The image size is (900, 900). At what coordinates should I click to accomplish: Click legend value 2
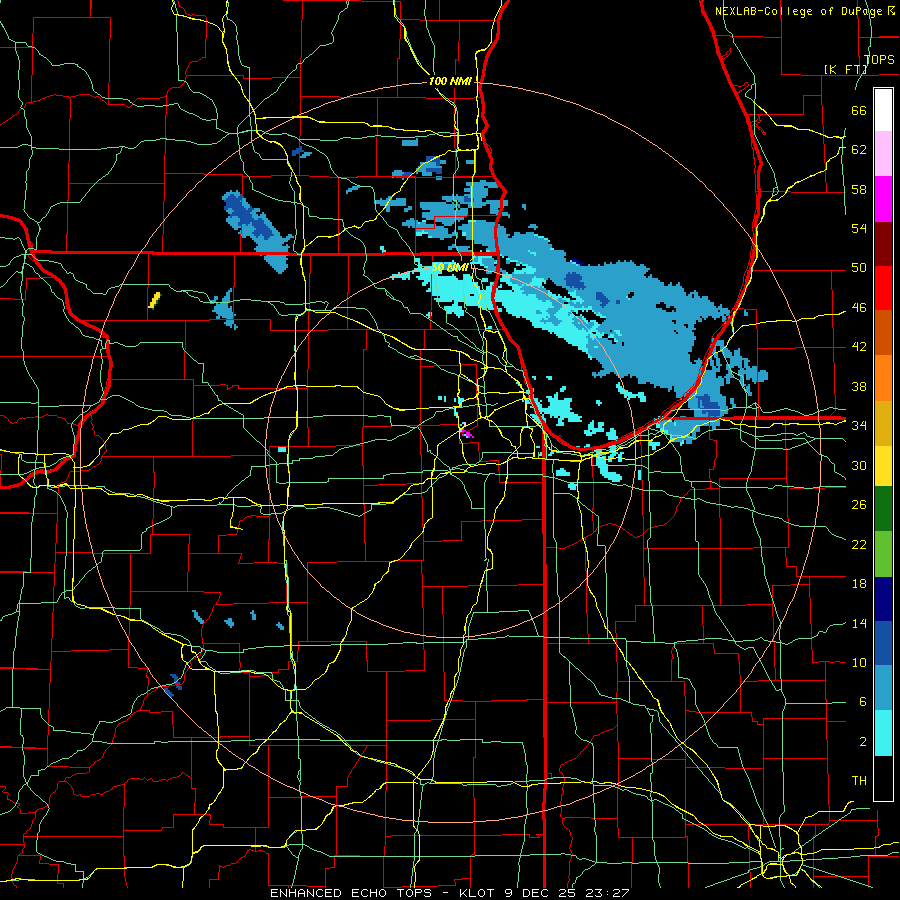click(x=862, y=742)
